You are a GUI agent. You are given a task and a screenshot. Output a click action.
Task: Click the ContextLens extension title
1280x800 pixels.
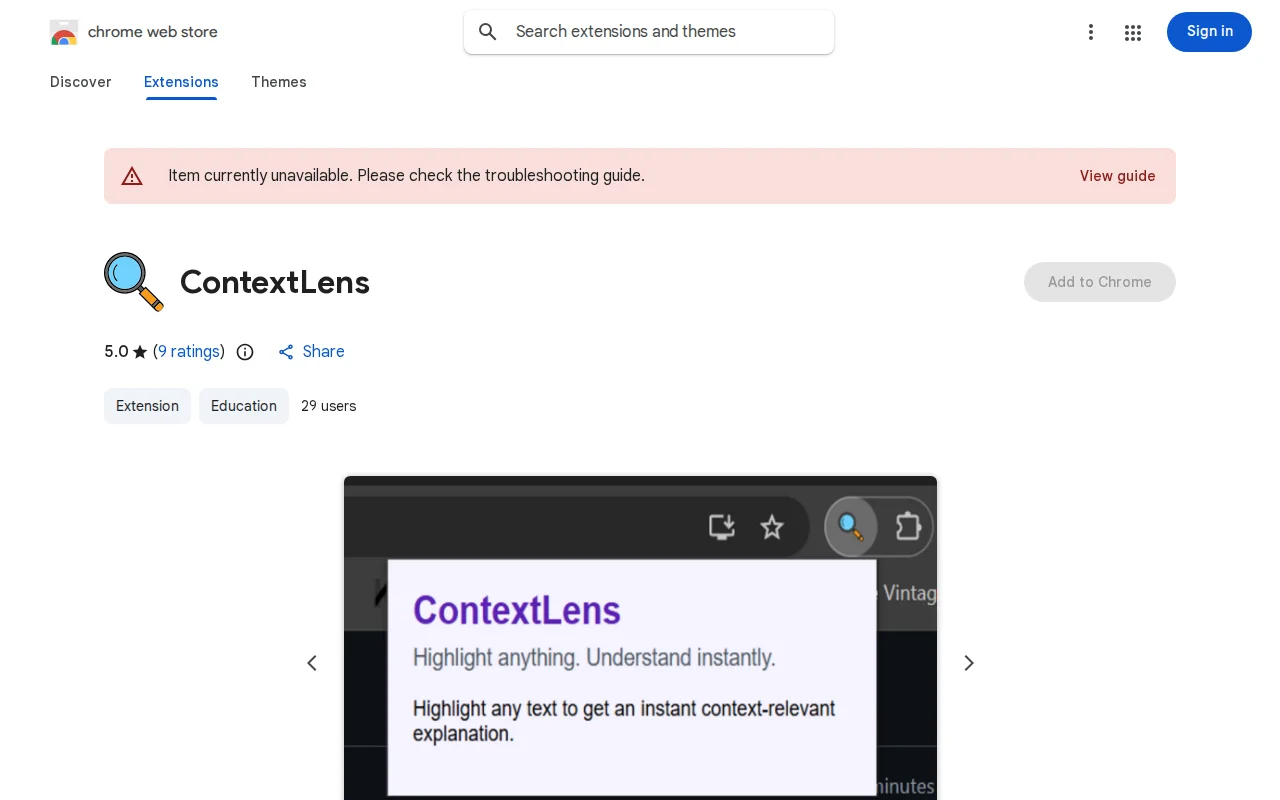[x=275, y=282]
